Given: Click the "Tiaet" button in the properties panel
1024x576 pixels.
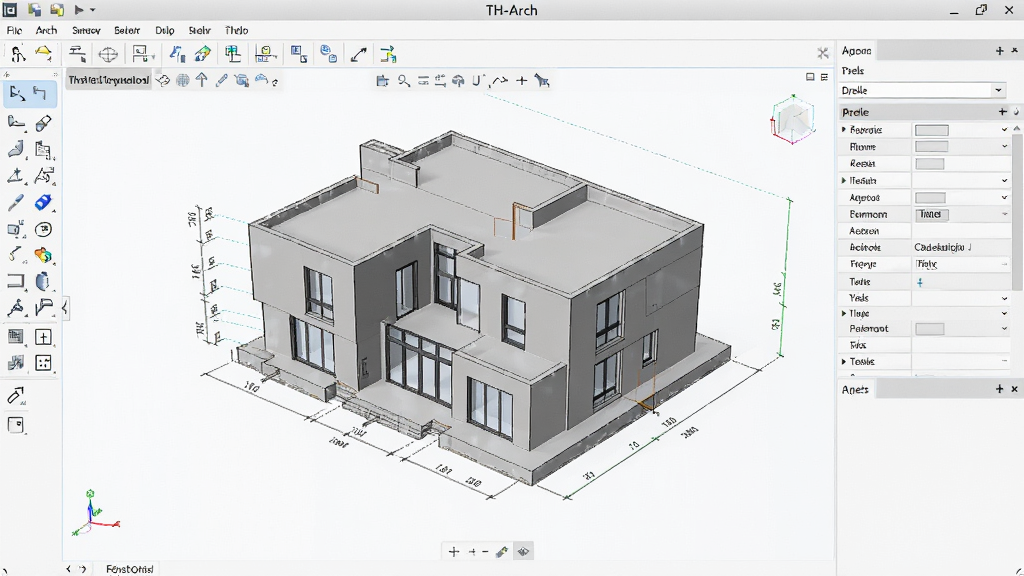Looking at the screenshot, I should click(931, 214).
